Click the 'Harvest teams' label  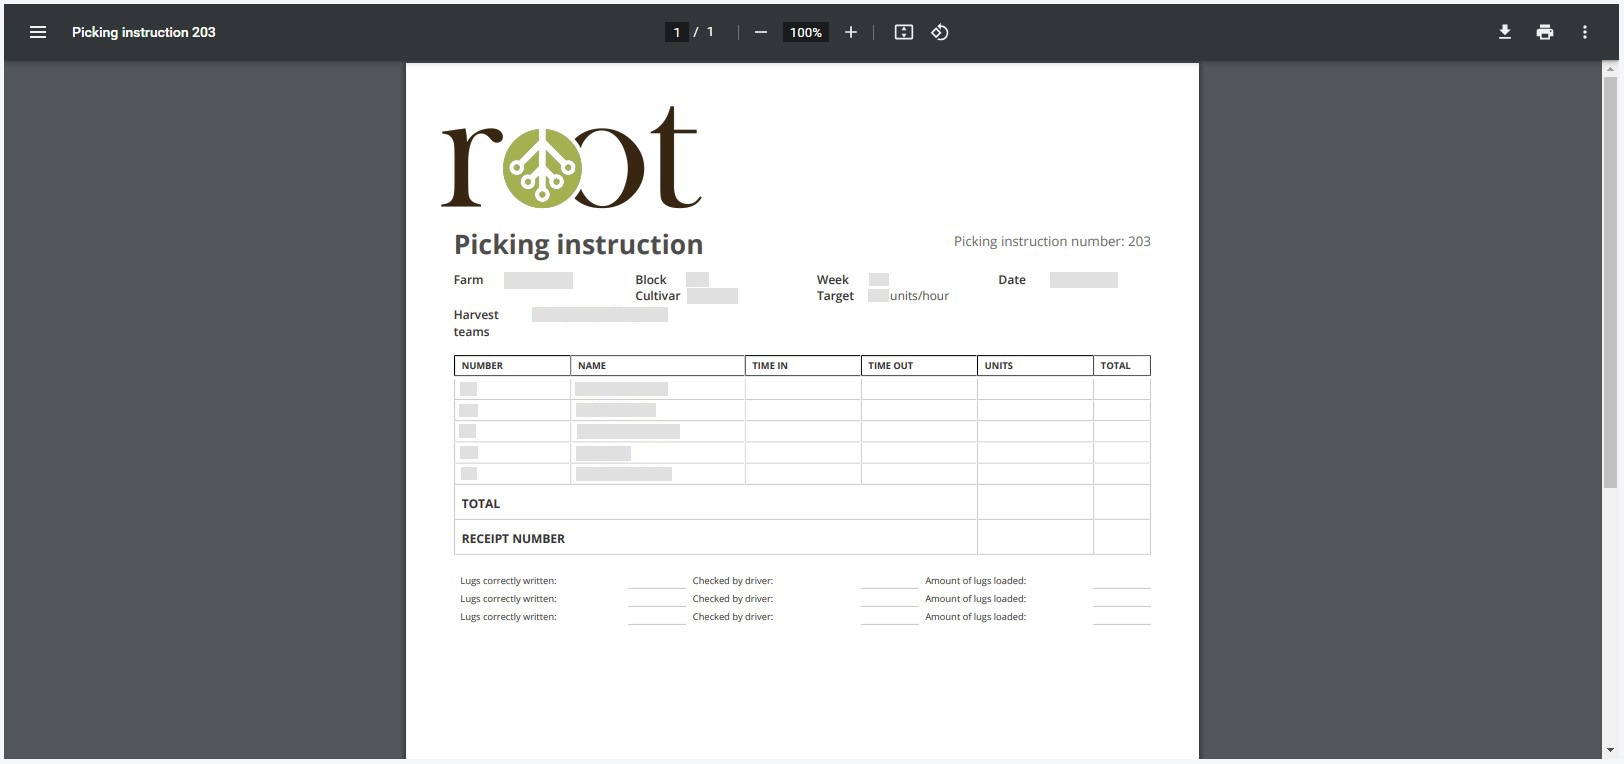pyautogui.click(x=476, y=323)
